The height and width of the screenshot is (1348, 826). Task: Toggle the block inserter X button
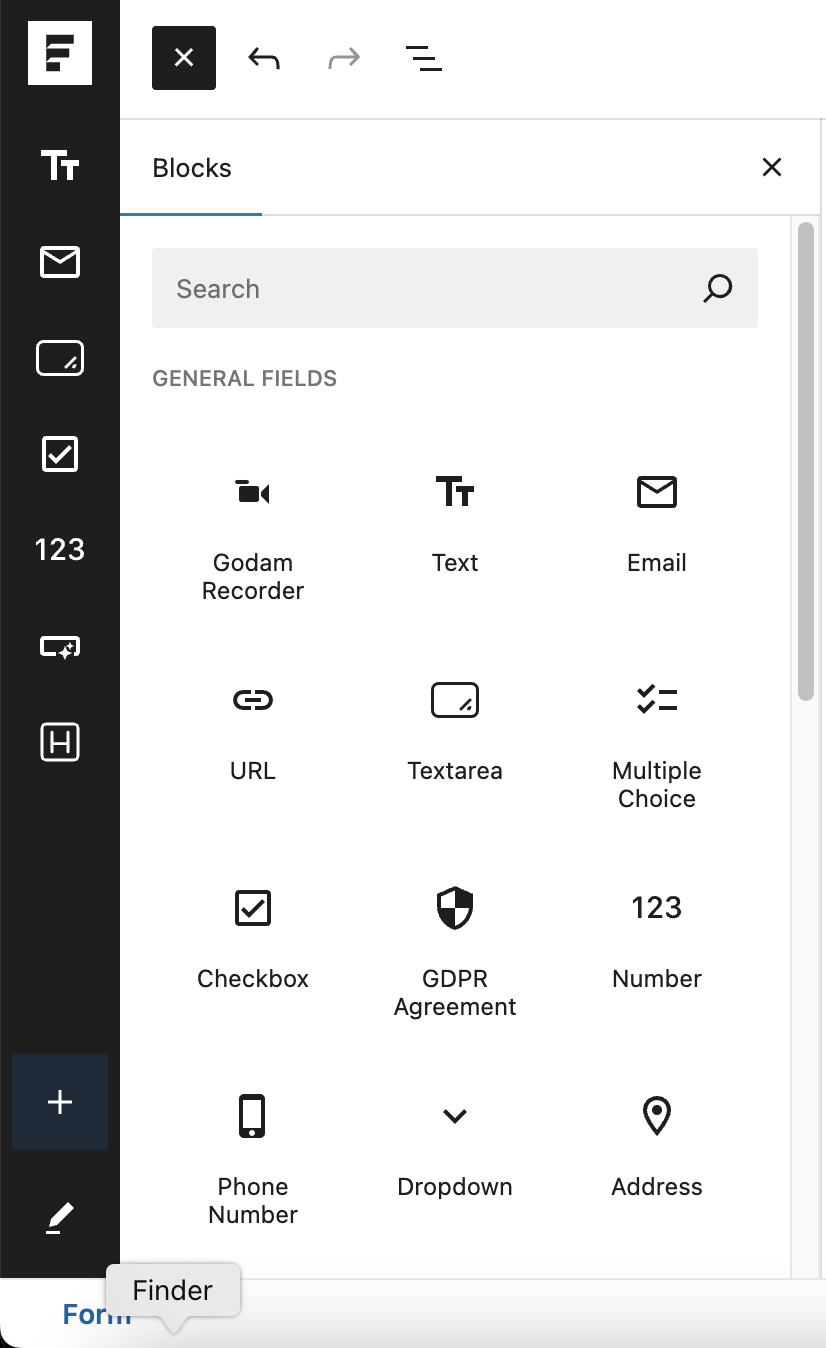[184, 58]
